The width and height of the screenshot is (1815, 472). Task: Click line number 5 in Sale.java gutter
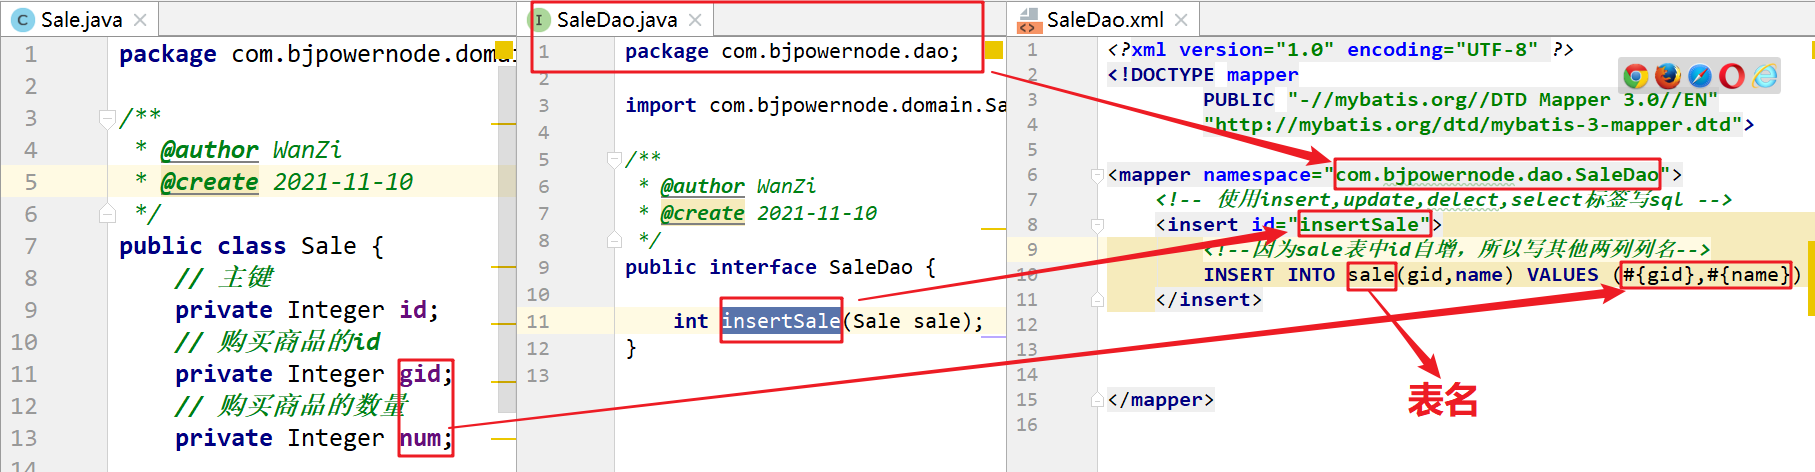tap(31, 182)
